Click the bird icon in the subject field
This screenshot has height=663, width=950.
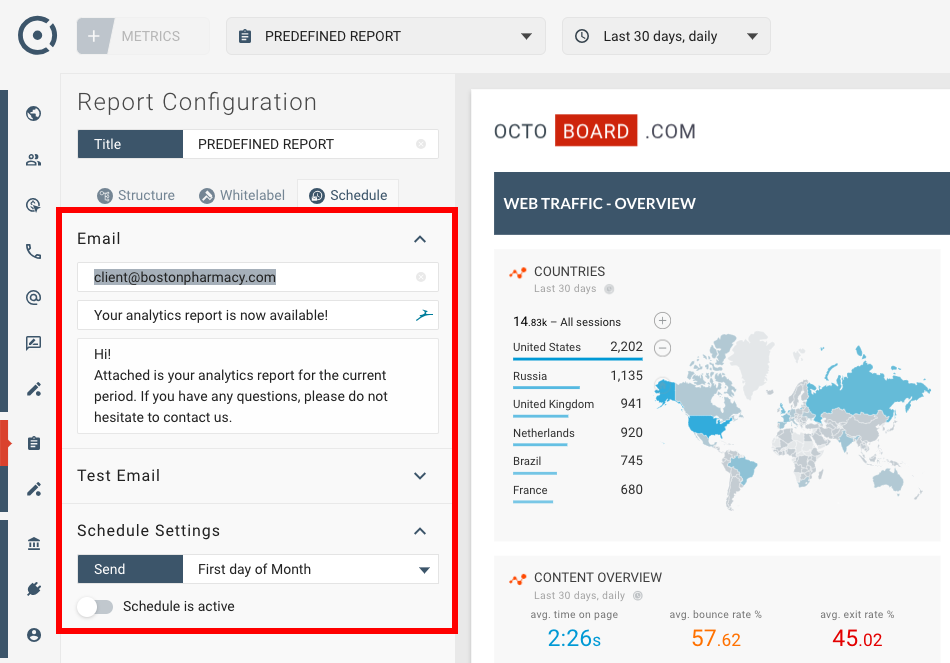coord(424,315)
